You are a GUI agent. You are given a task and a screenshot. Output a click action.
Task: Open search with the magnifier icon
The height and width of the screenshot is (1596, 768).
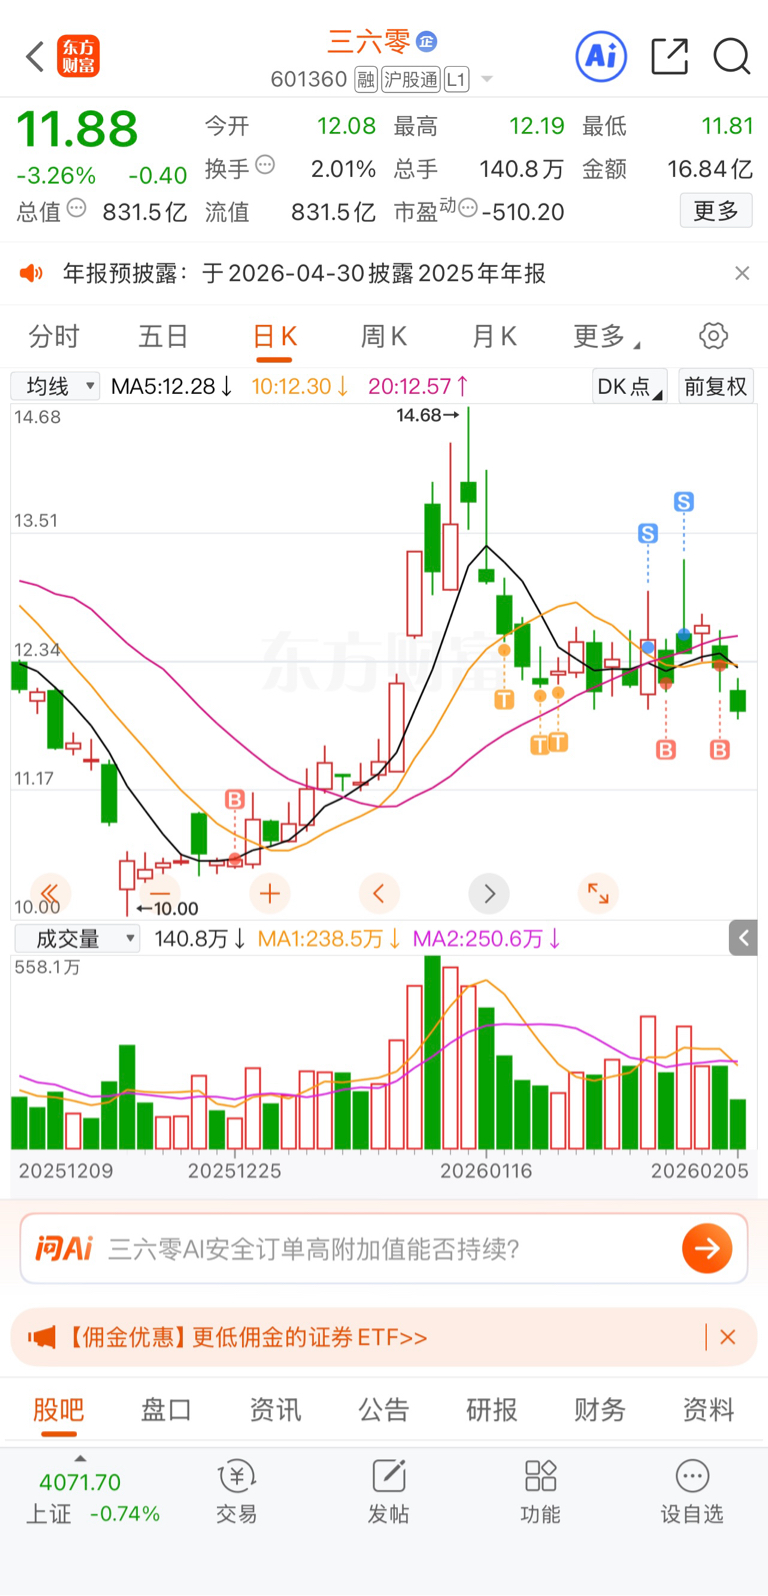click(x=731, y=56)
